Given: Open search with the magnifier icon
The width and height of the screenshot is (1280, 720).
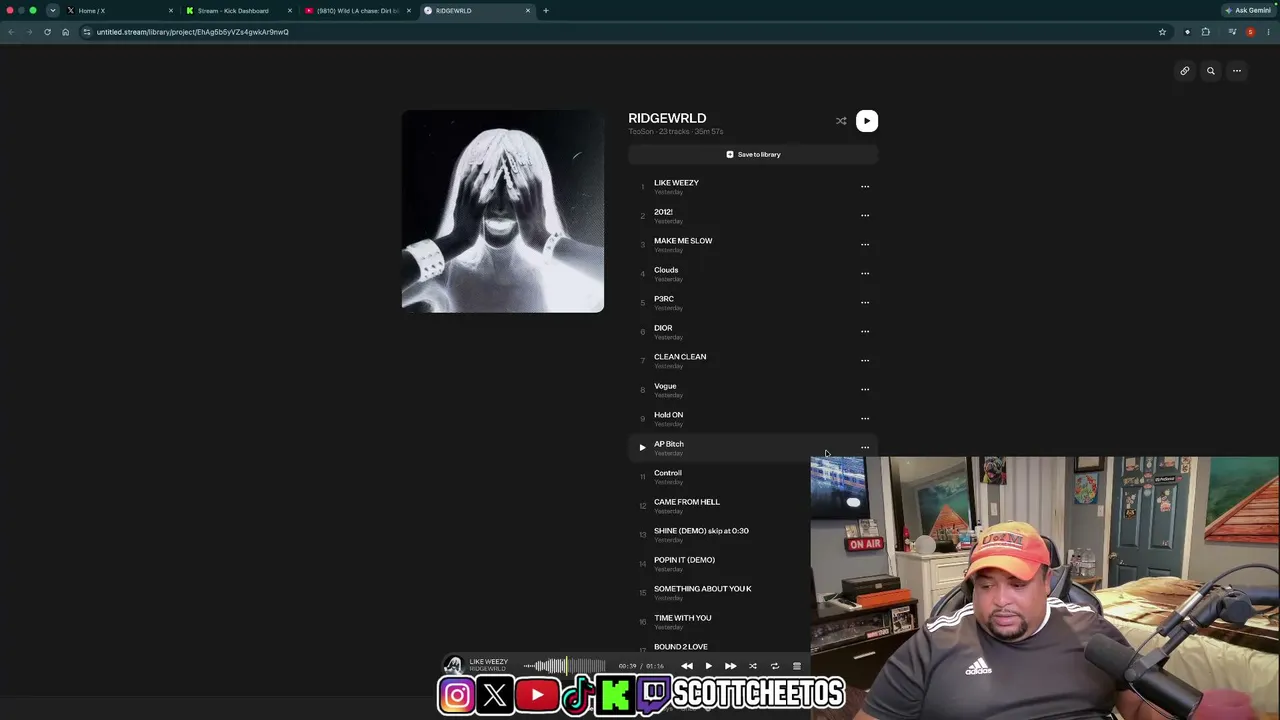Looking at the screenshot, I should [1211, 71].
